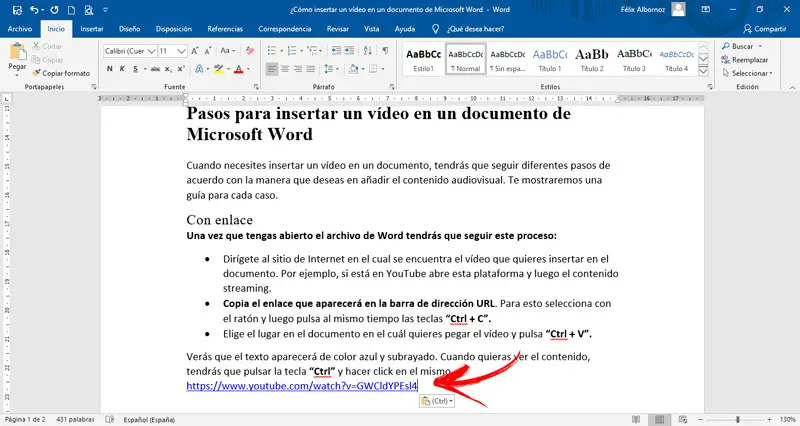Viewport: 800px width, 426px height.
Task: Click the Redo icon in title bar
Action: pyautogui.click(x=55, y=10)
